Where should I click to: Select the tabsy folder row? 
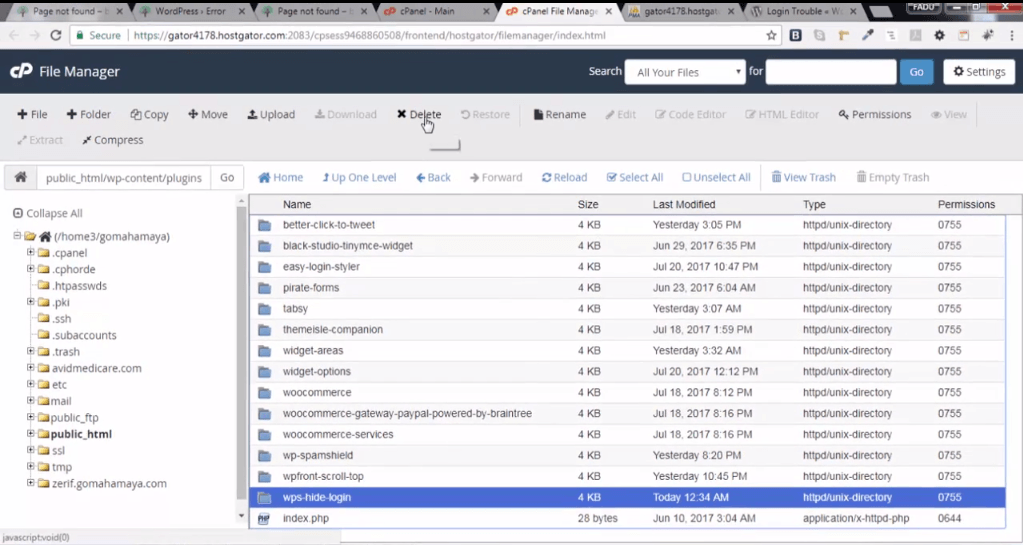(627, 309)
